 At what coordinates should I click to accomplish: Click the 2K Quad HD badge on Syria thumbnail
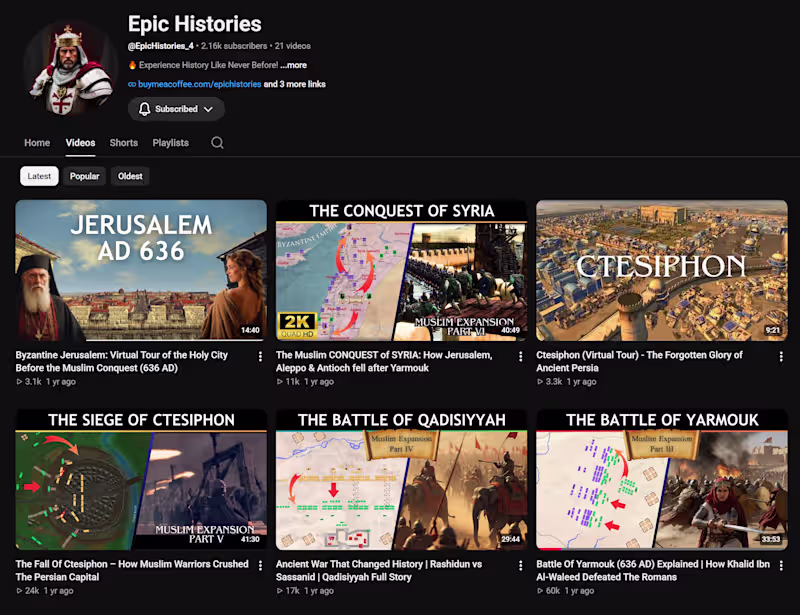tap(297, 325)
